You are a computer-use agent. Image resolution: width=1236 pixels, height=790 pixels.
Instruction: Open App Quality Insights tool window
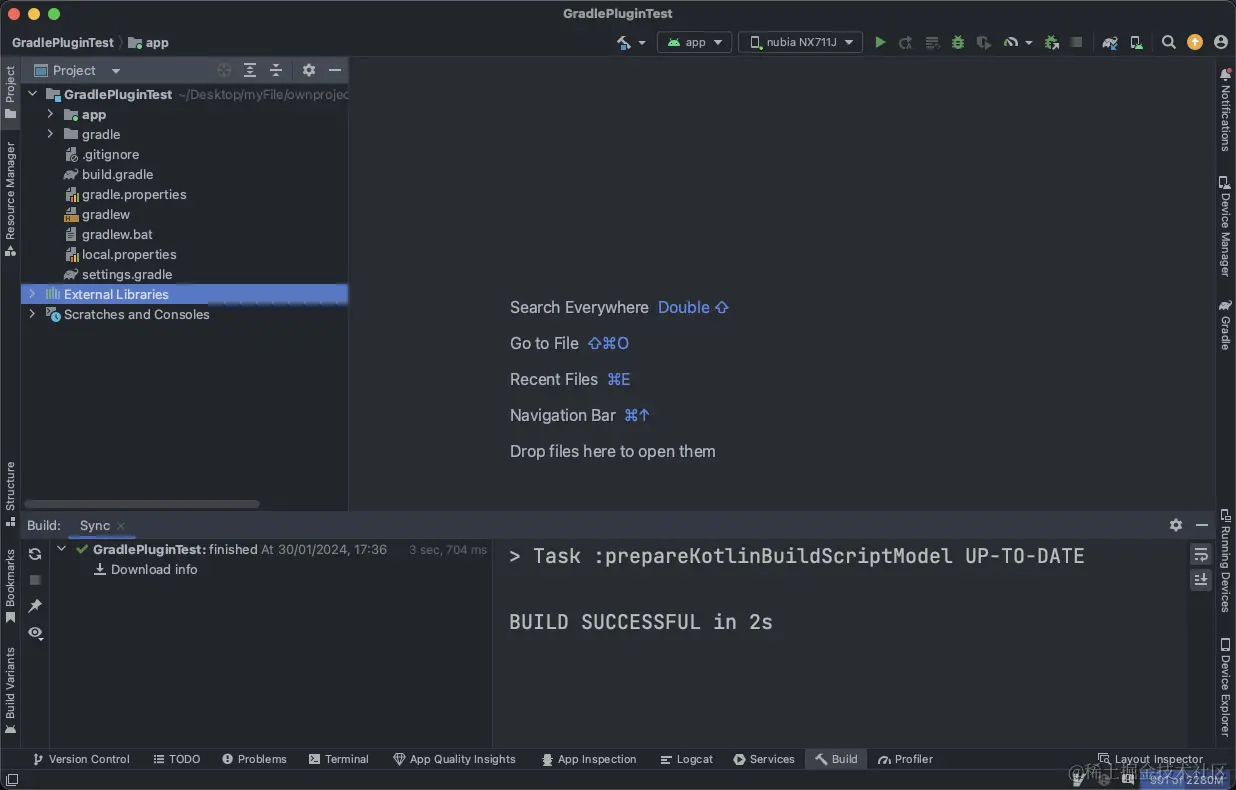(x=454, y=759)
